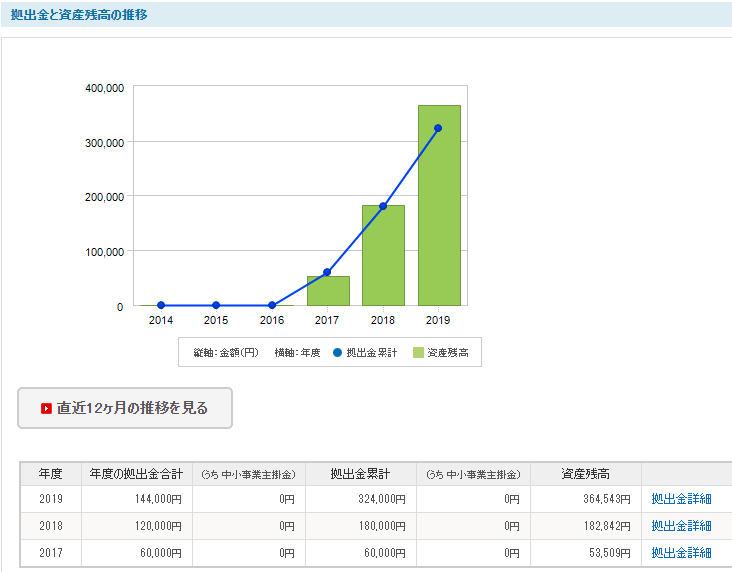
Task: Click the 2014 x-axis label
Action: tap(161, 320)
